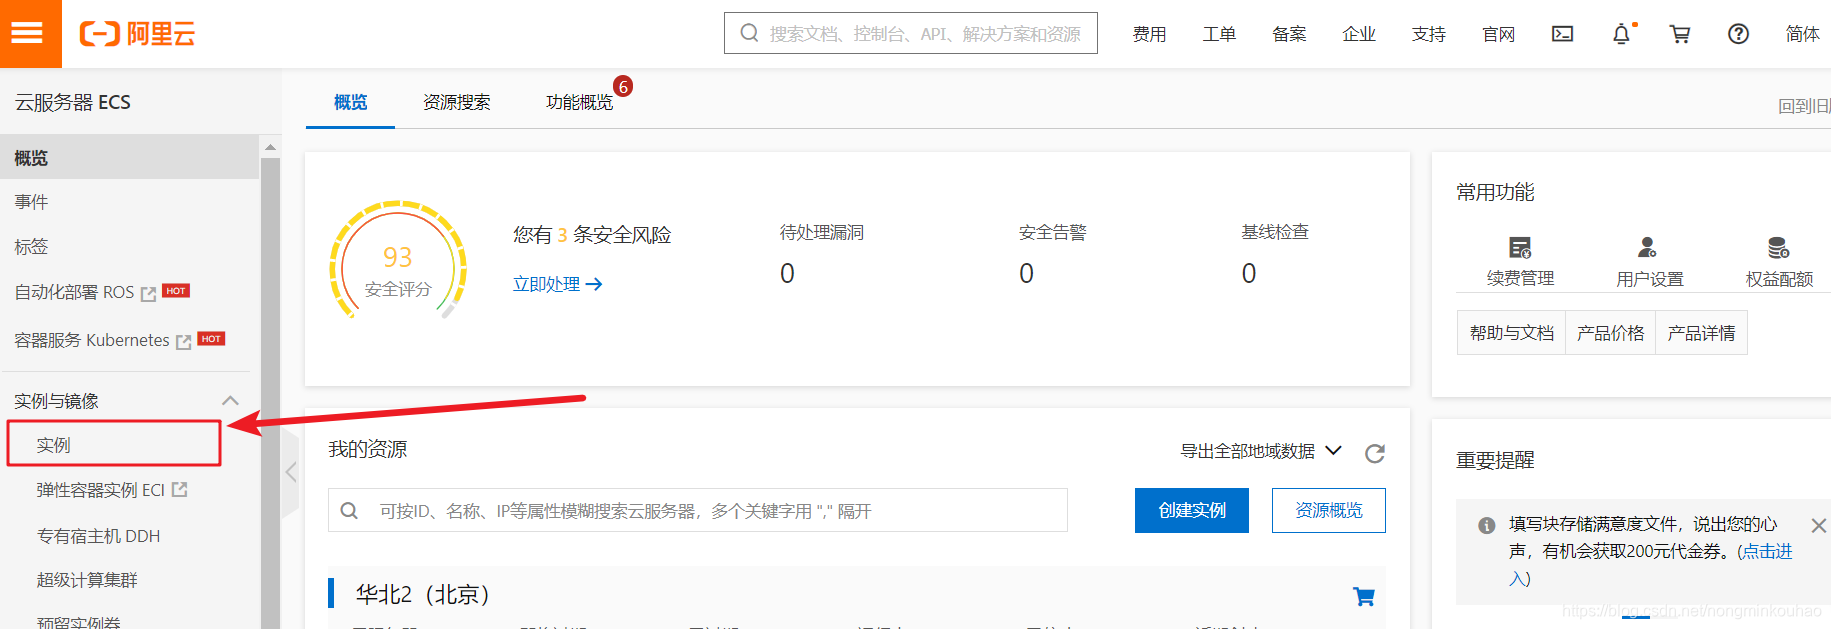Viewport: 1831px width, 629px height.
Task: Click the 待处理漏洞 count 0
Action: click(787, 273)
